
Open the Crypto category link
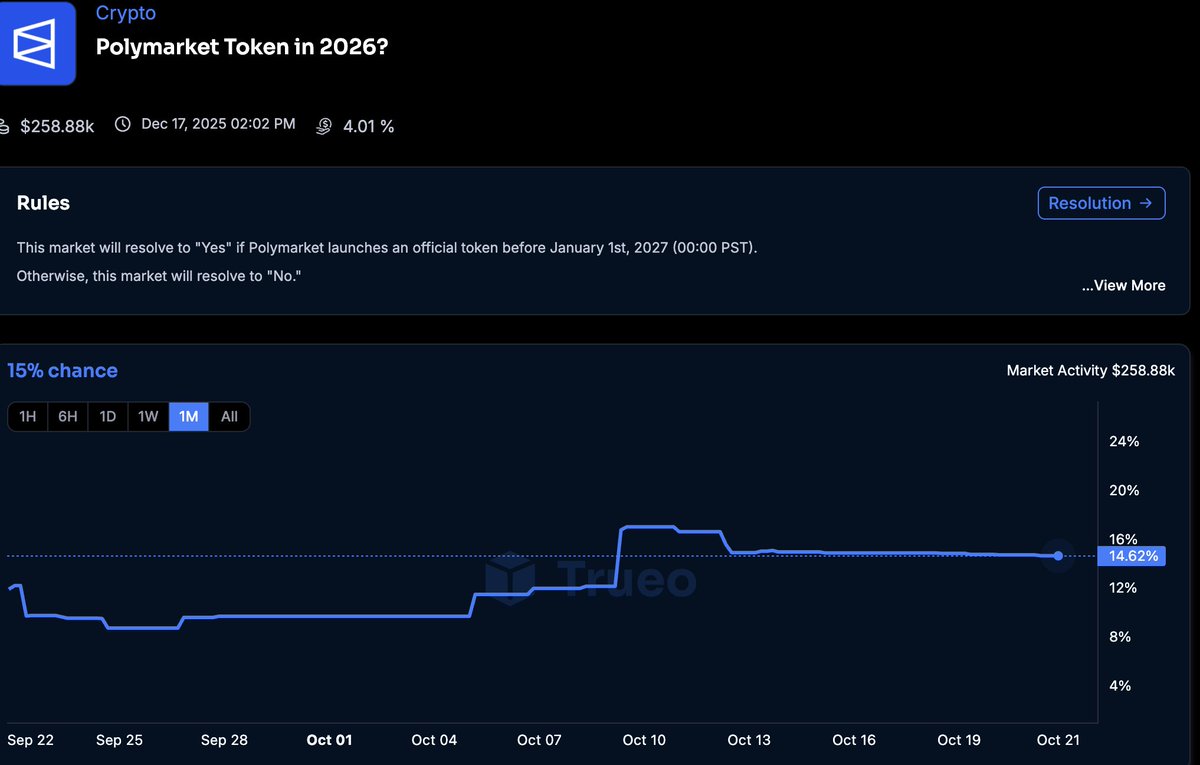click(126, 14)
